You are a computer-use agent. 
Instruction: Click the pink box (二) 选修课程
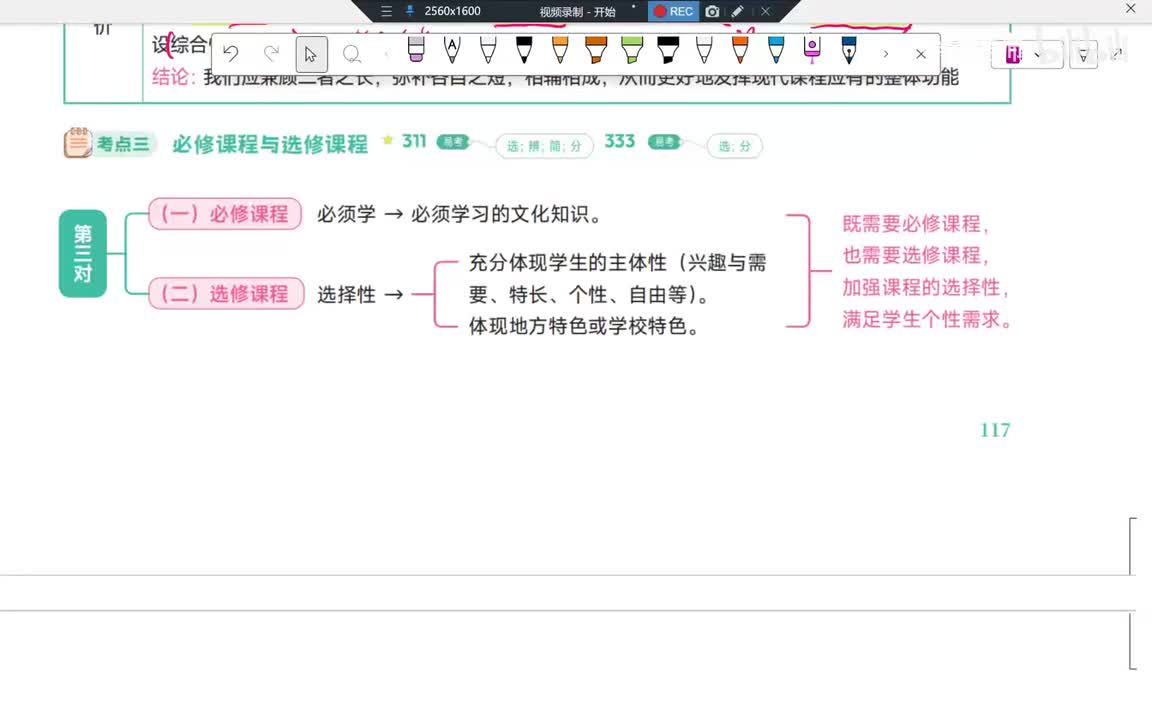[226, 294]
